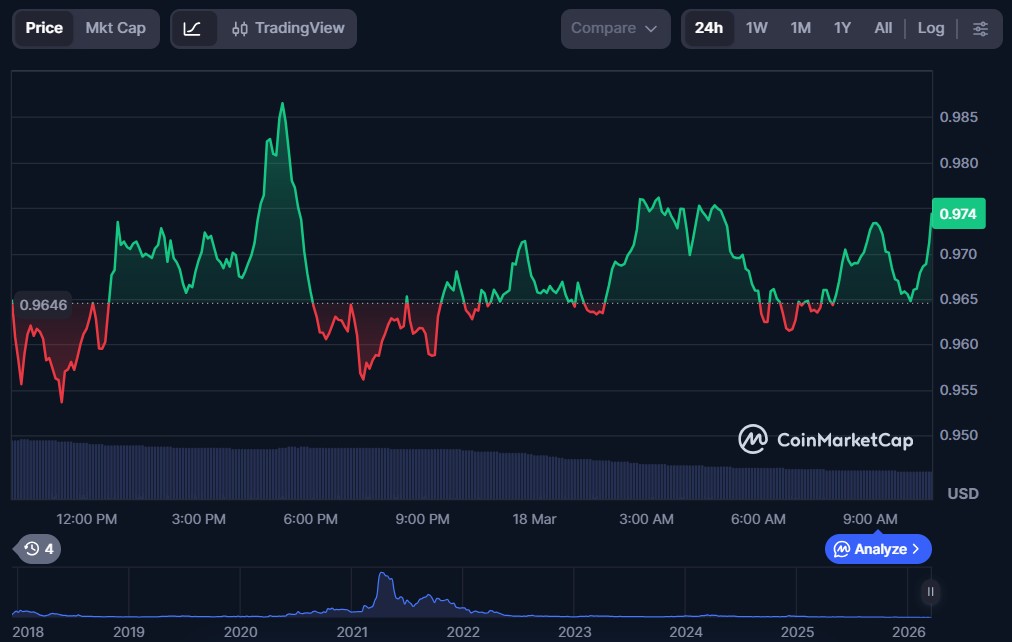Select the 1W time range tab
This screenshot has height=642, width=1012.
[757, 29]
